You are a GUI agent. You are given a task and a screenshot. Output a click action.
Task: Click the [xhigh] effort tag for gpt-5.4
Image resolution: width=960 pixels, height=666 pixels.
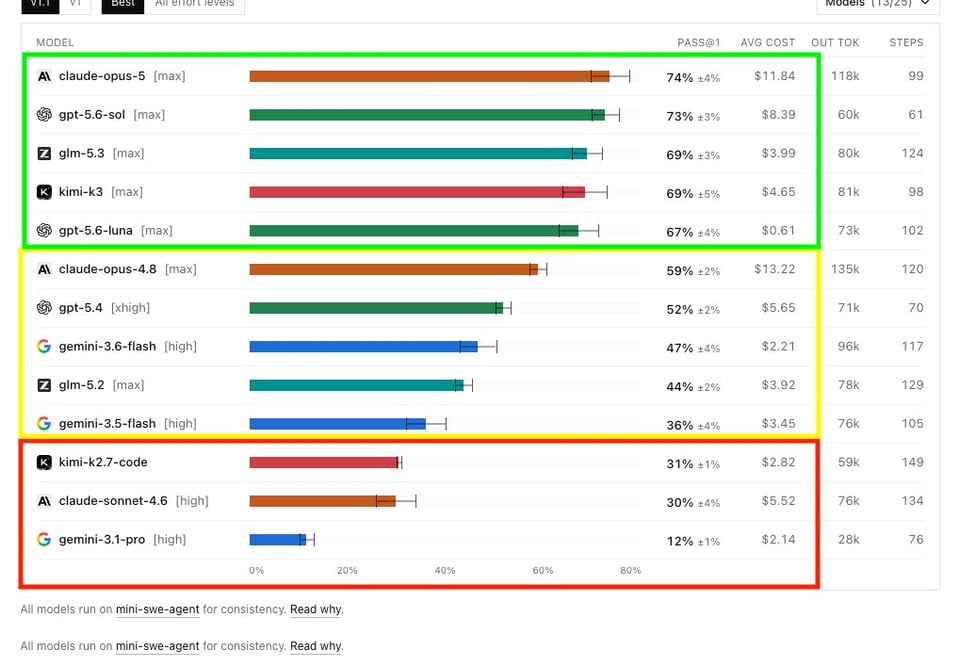130,307
